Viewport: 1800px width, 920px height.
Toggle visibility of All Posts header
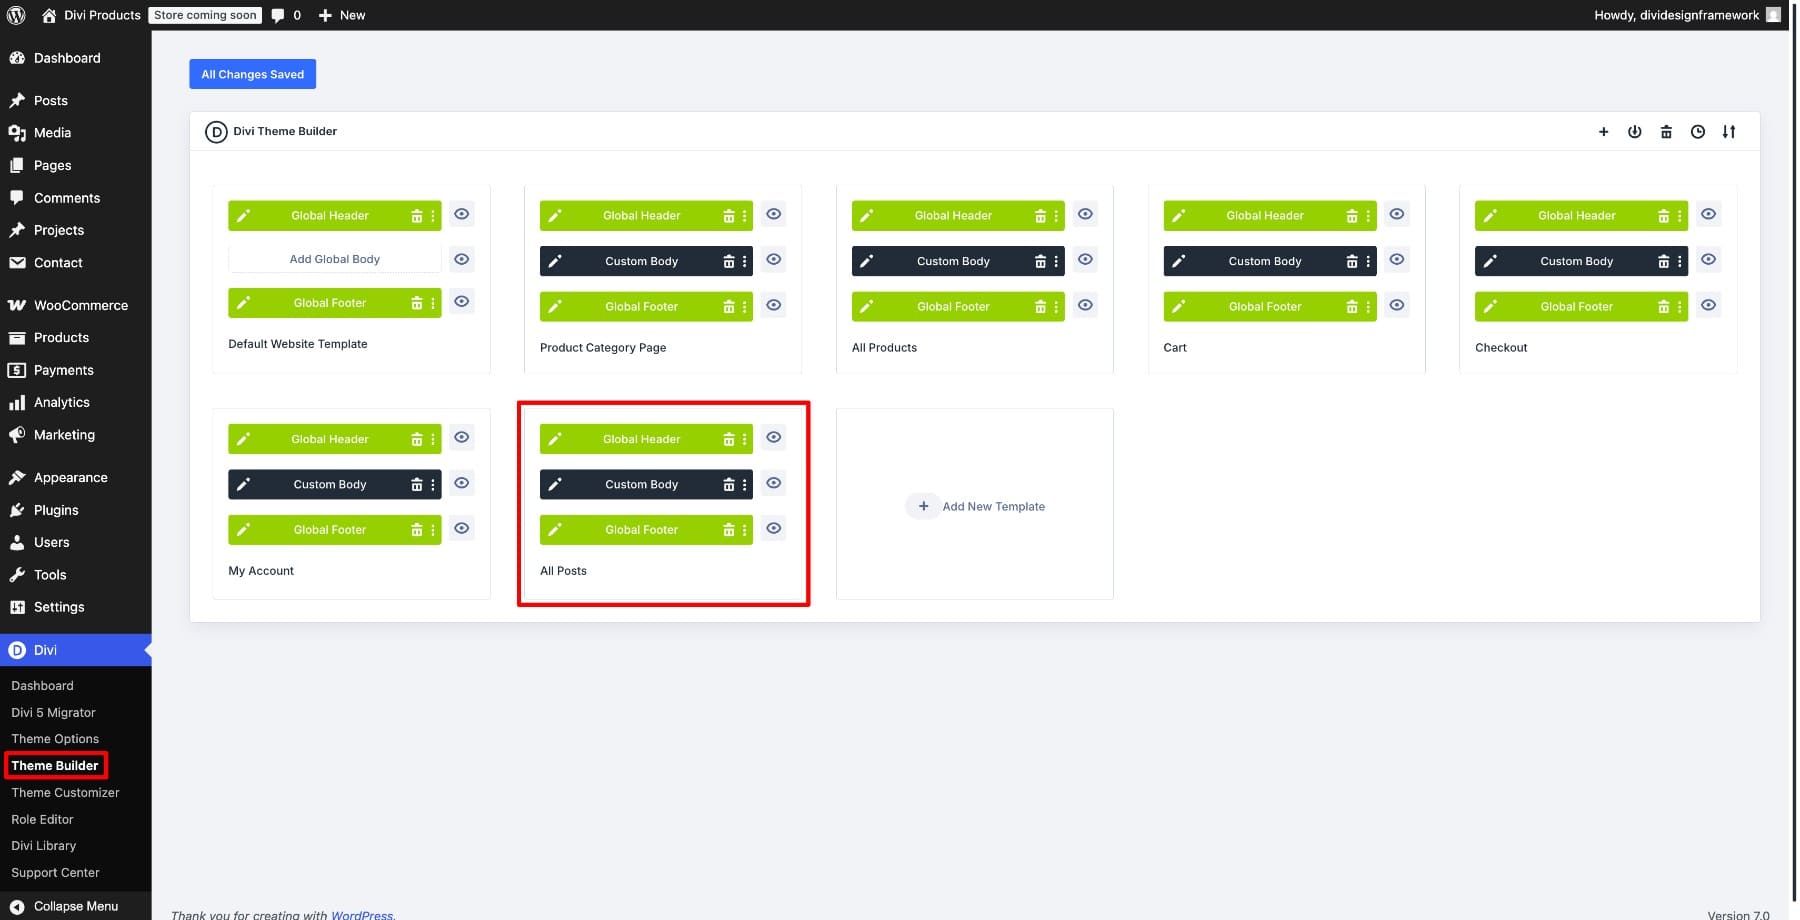click(x=774, y=437)
